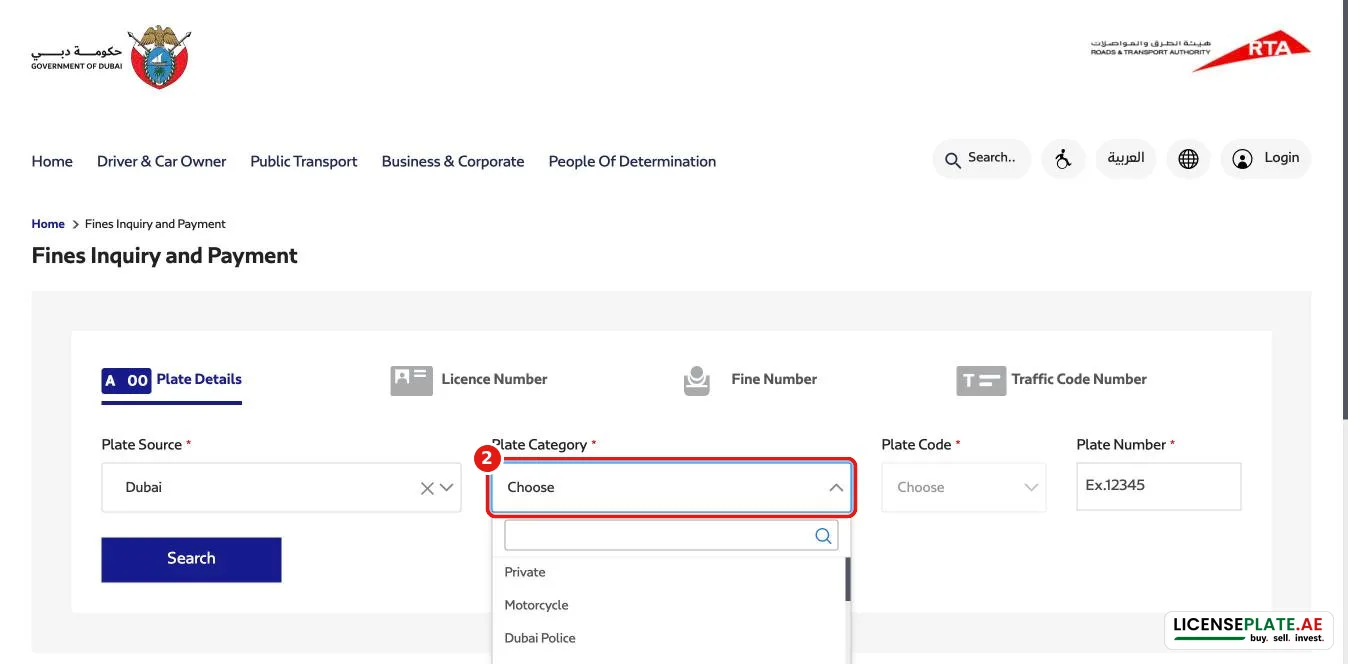1348x664 pixels.
Task: Switch to Fine Number tab
Action: [750, 380]
